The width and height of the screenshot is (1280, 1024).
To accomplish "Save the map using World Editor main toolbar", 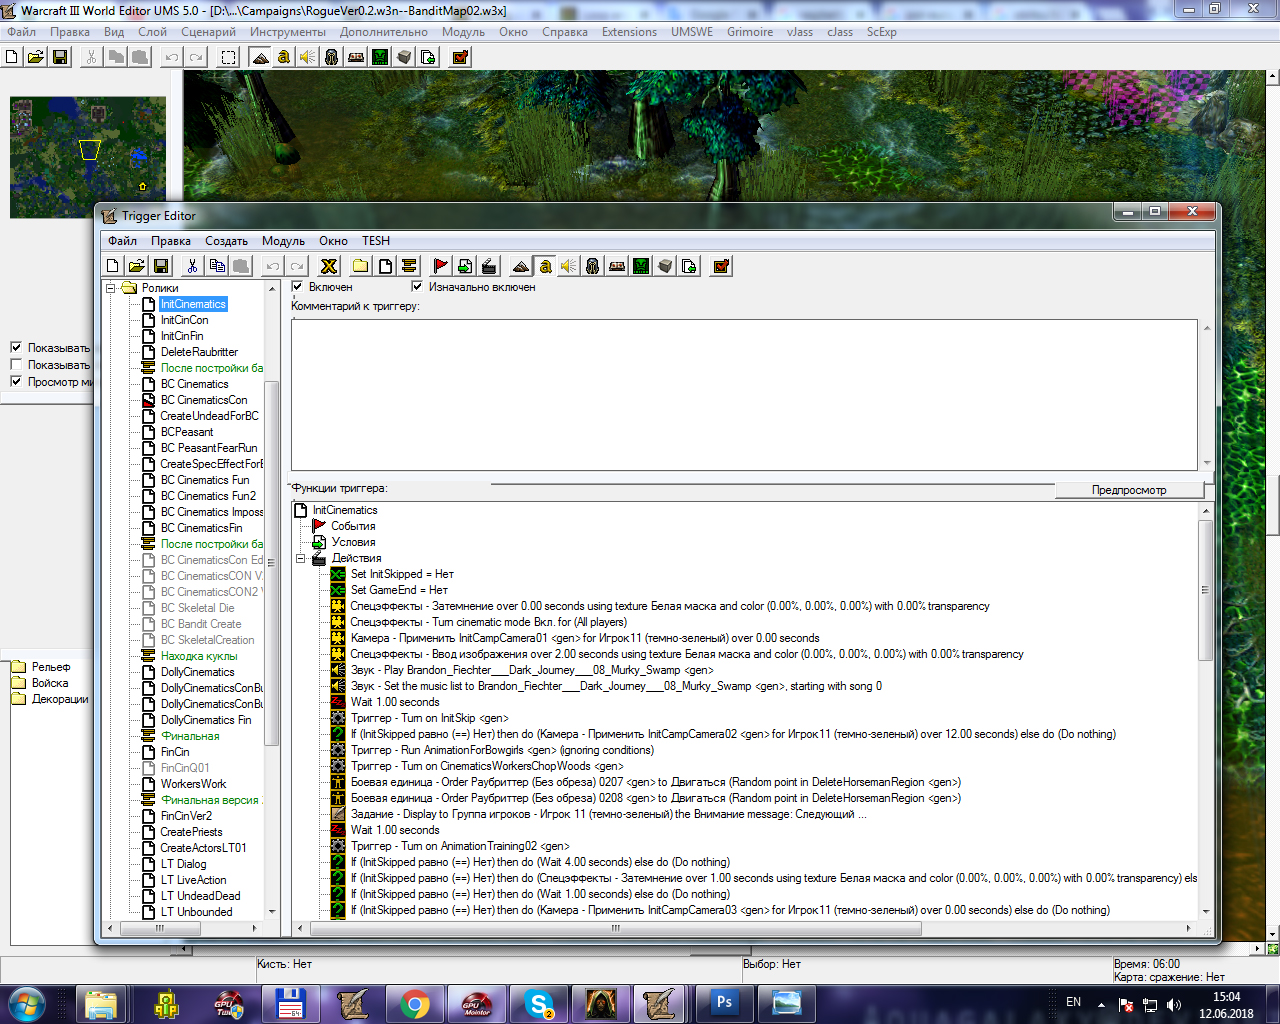I will tap(60, 57).
